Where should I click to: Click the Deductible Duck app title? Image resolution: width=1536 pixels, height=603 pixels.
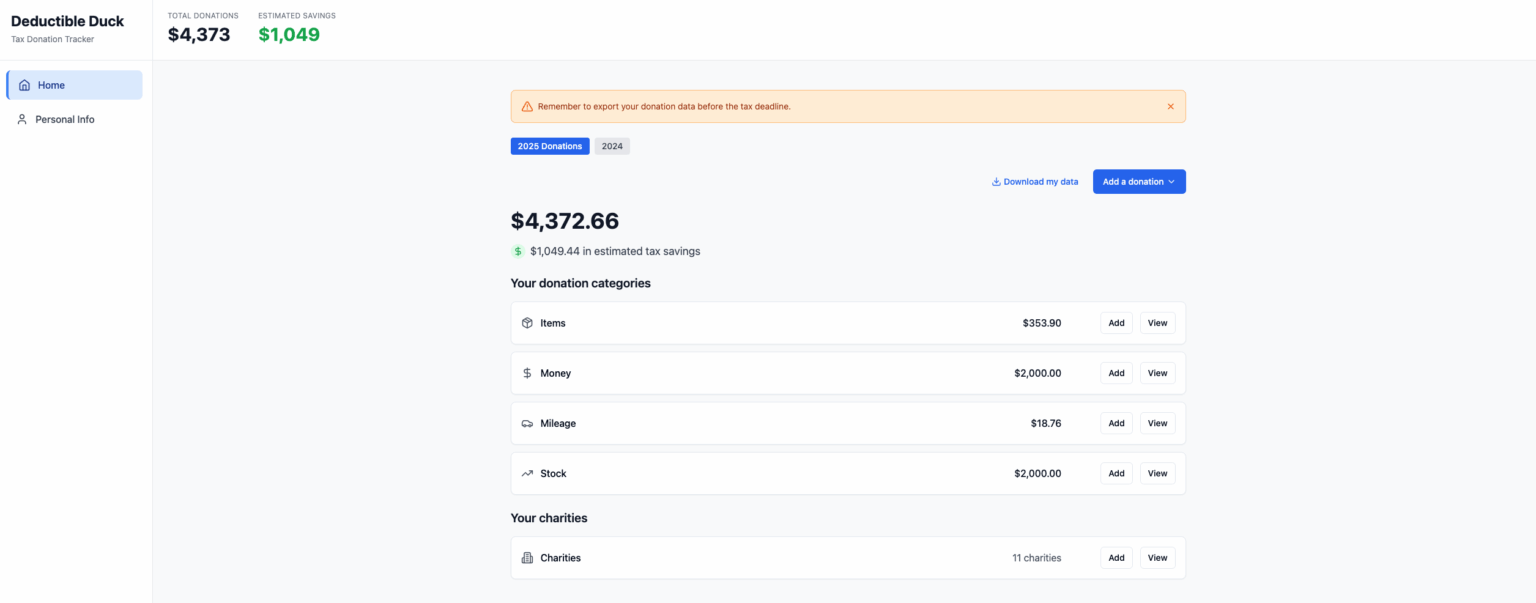tap(67, 21)
